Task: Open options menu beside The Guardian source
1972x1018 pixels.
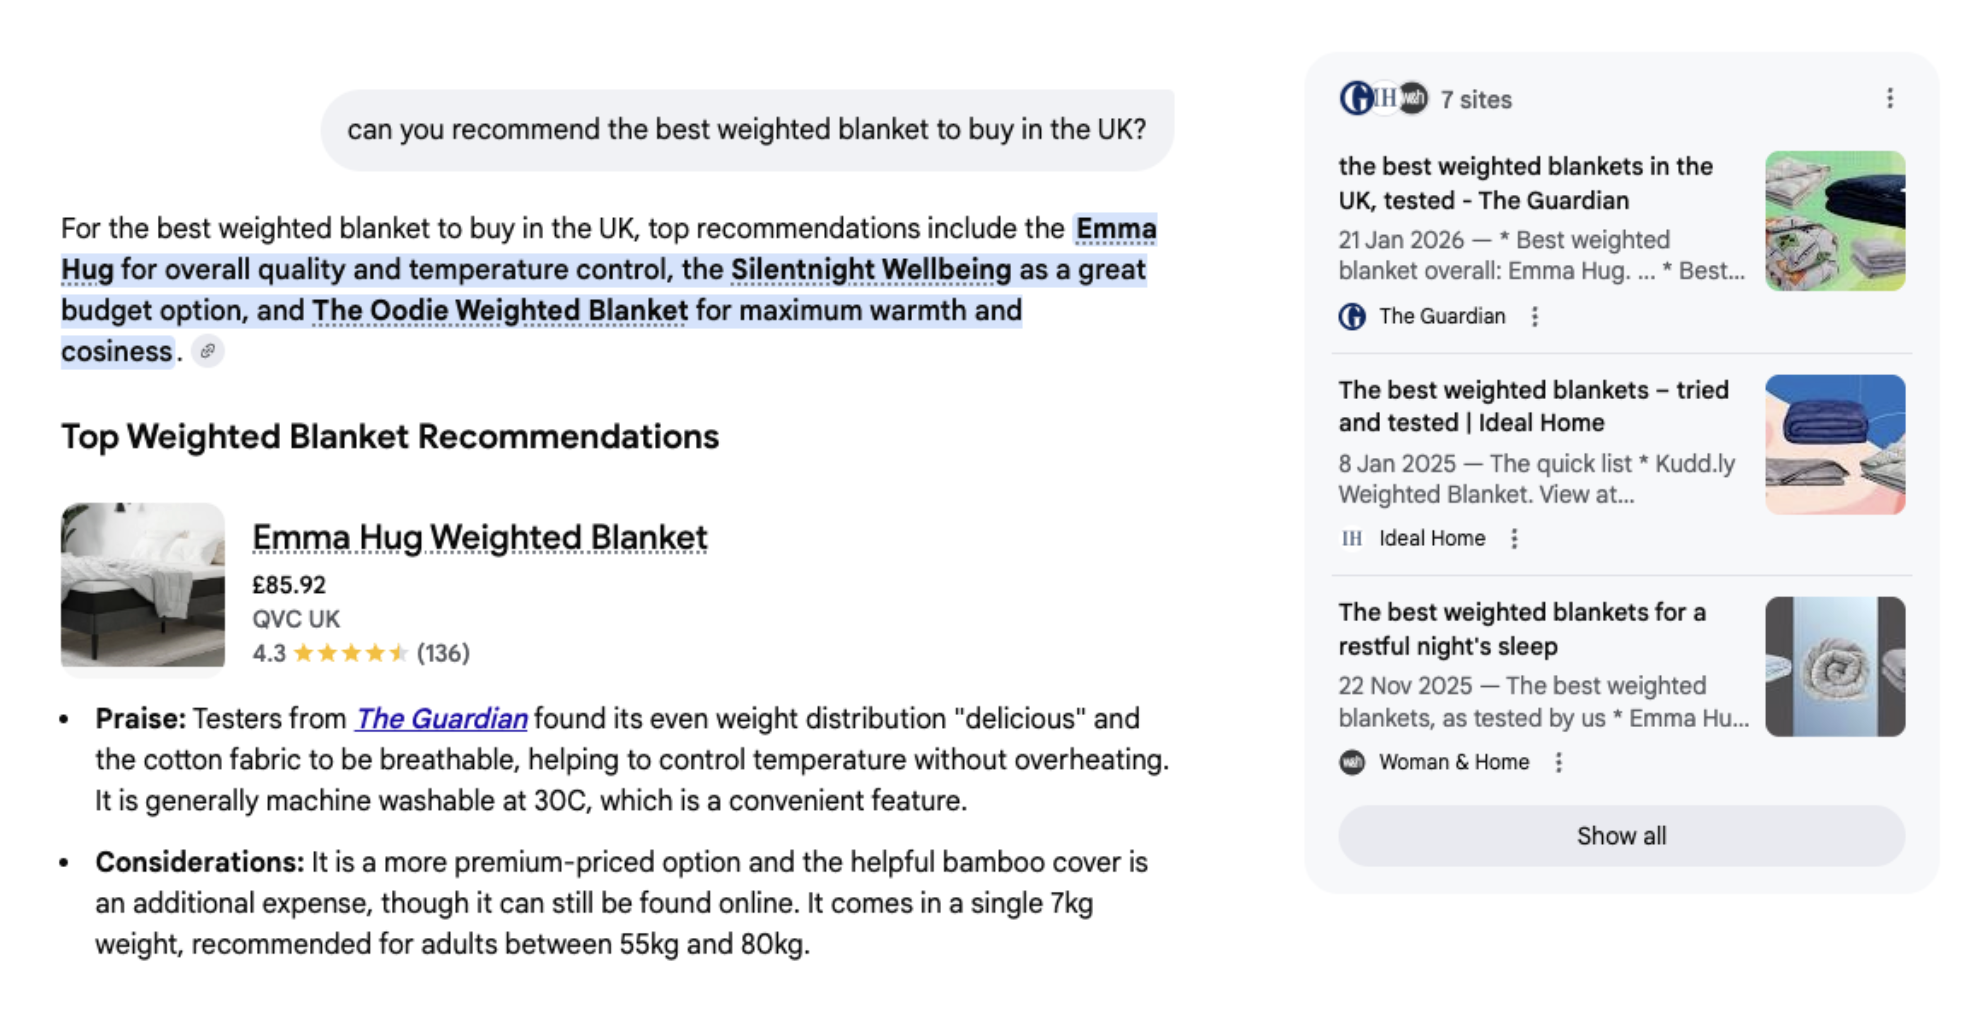Action: 1535,317
